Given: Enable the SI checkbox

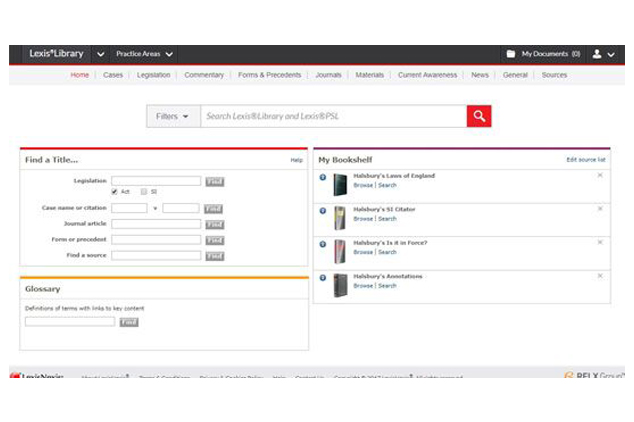Looking at the screenshot, I should 144,191.
